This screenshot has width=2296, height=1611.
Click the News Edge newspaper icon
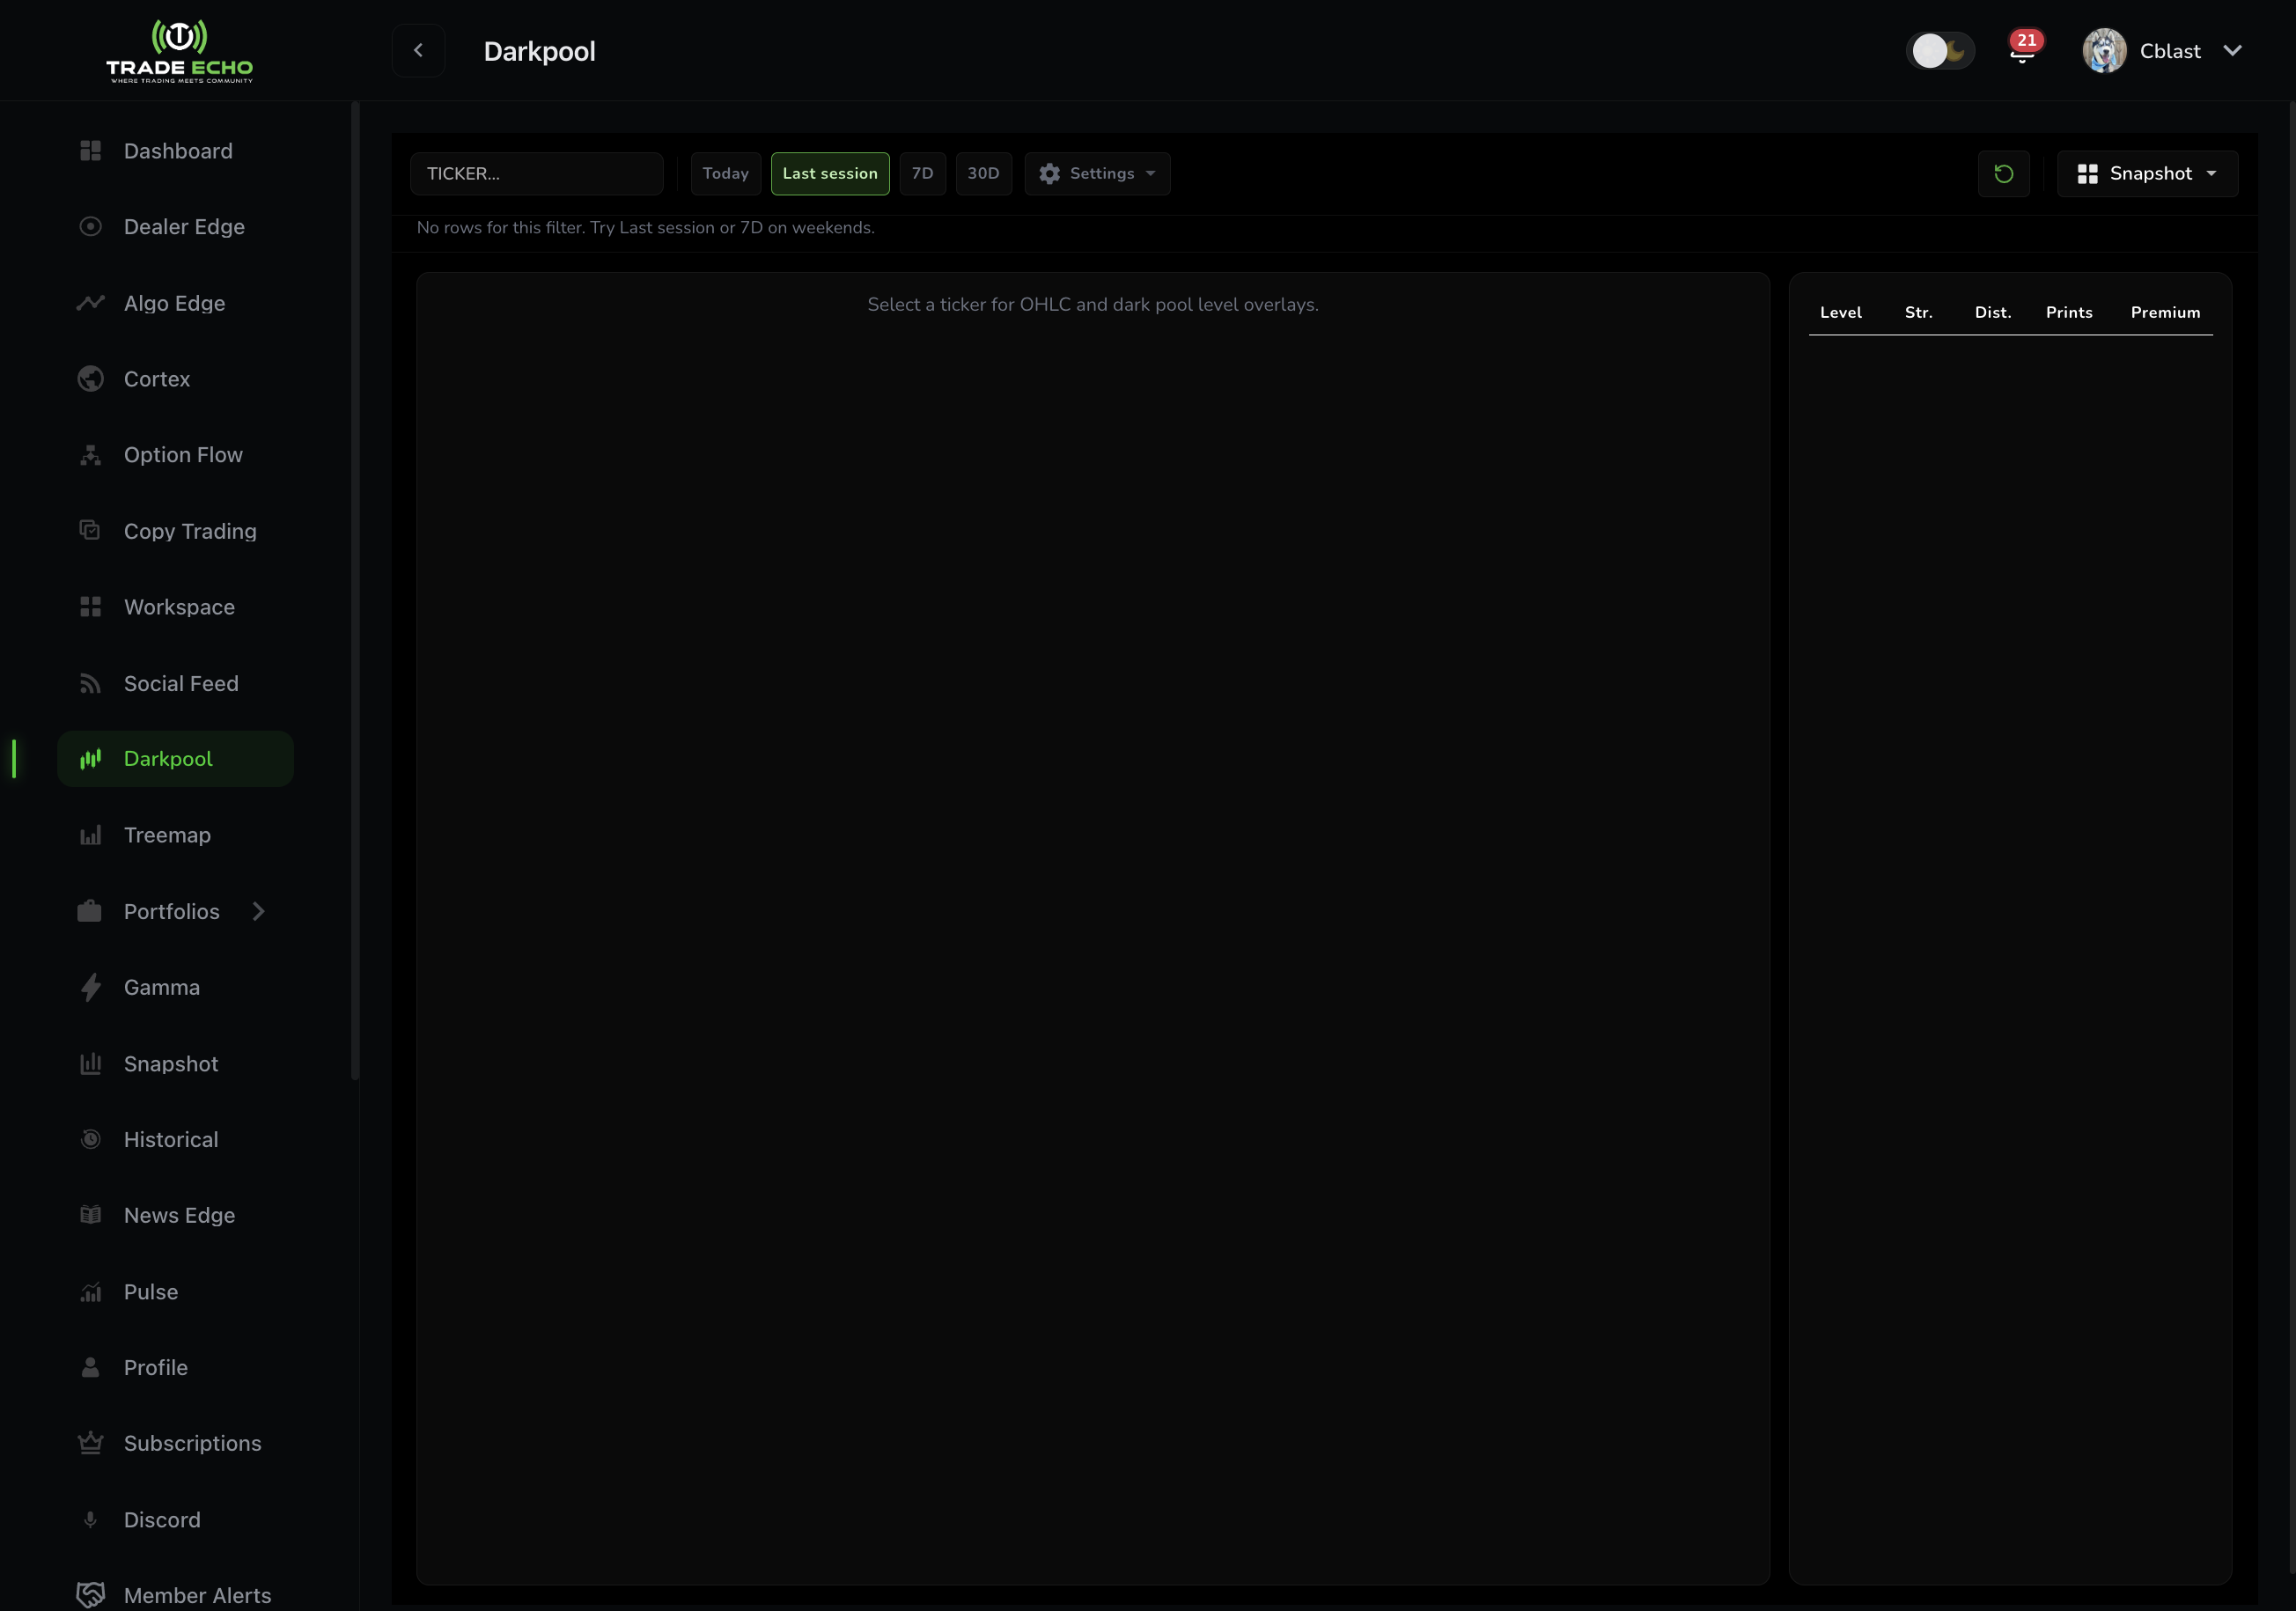pos(90,1215)
